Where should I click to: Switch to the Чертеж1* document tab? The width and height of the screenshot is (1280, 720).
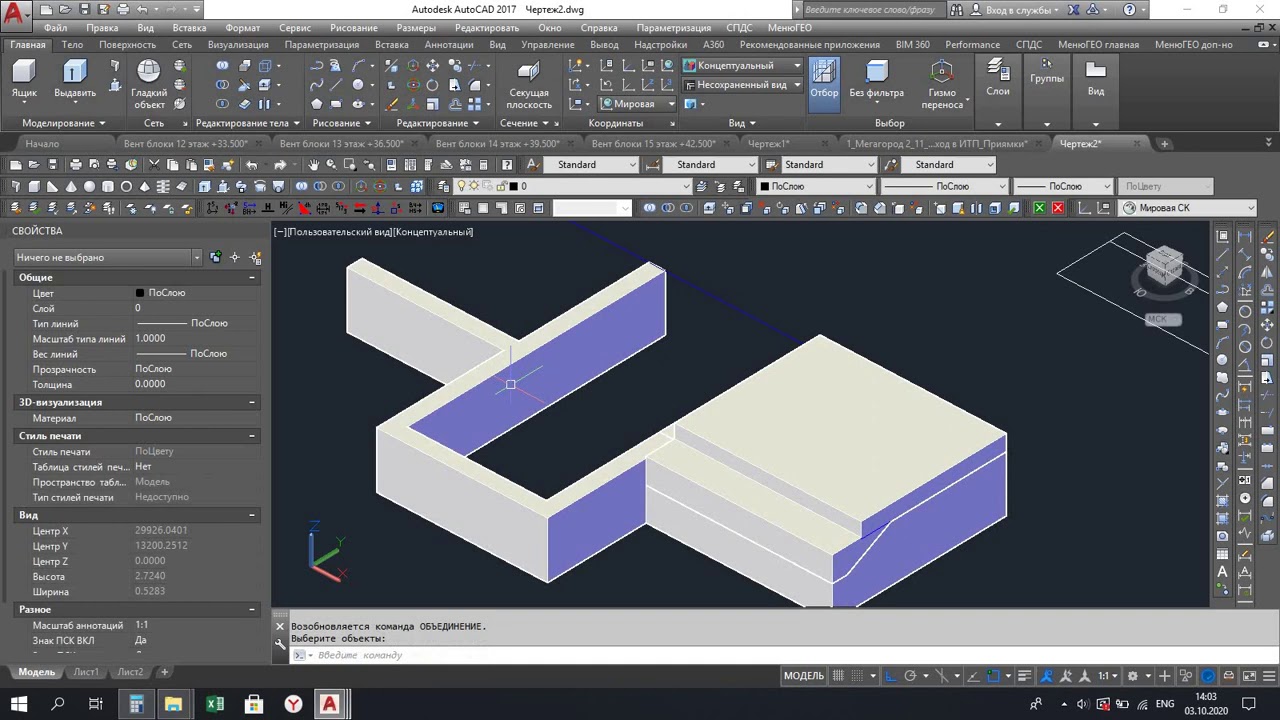click(769, 144)
